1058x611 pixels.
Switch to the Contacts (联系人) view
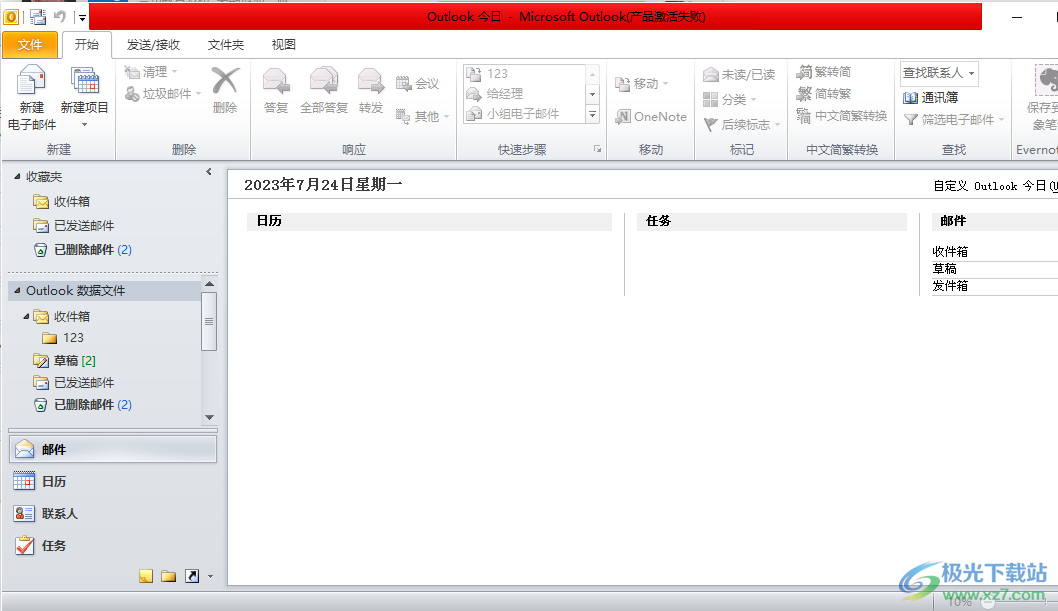[x=113, y=514]
